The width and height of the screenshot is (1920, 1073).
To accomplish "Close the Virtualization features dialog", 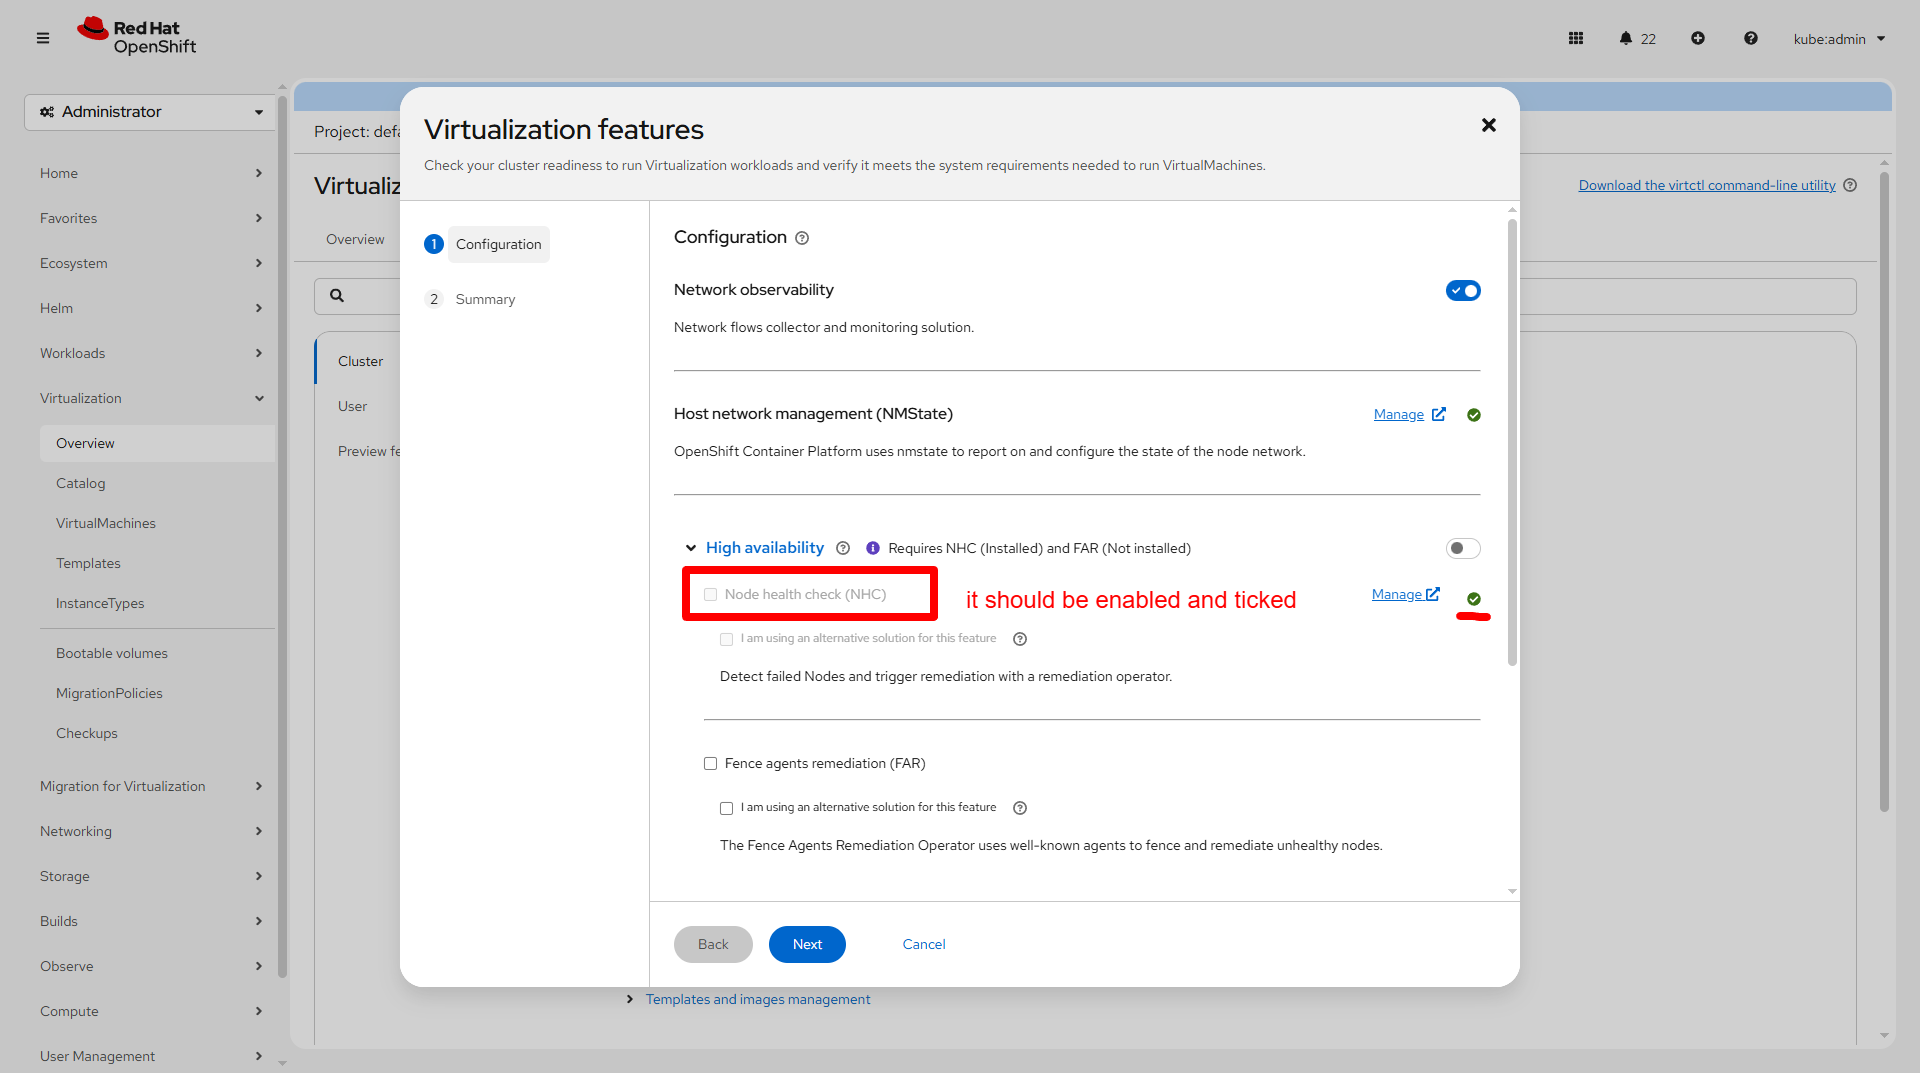I will [1489, 125].
